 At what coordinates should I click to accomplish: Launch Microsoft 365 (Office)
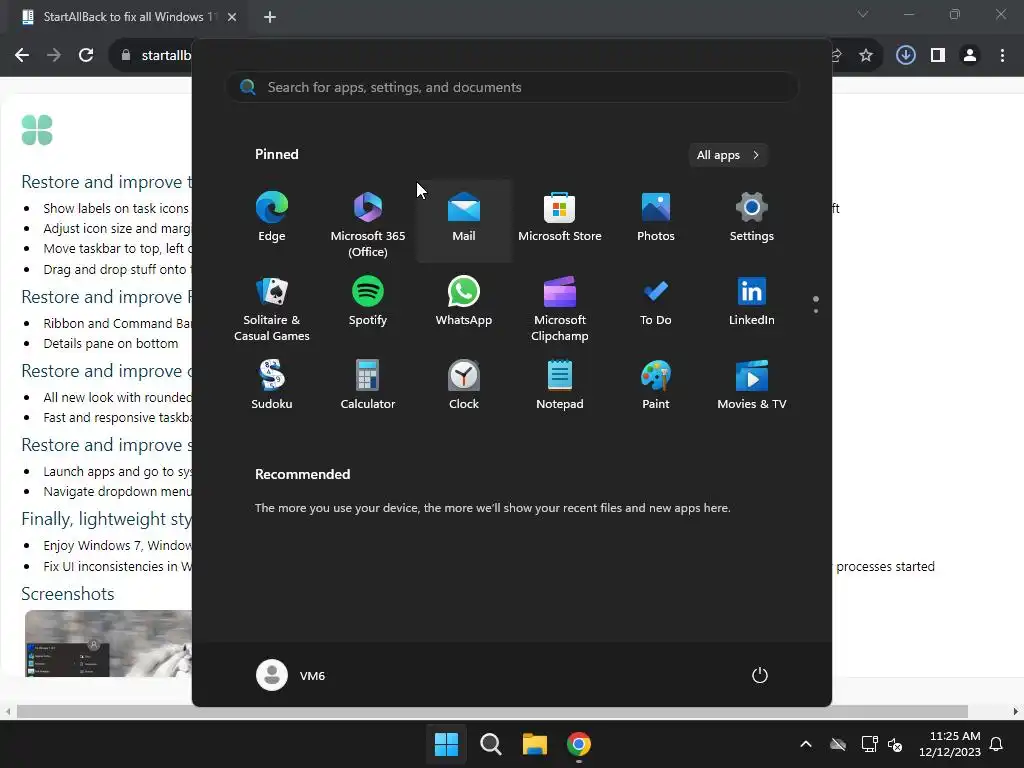click(368, 221)
